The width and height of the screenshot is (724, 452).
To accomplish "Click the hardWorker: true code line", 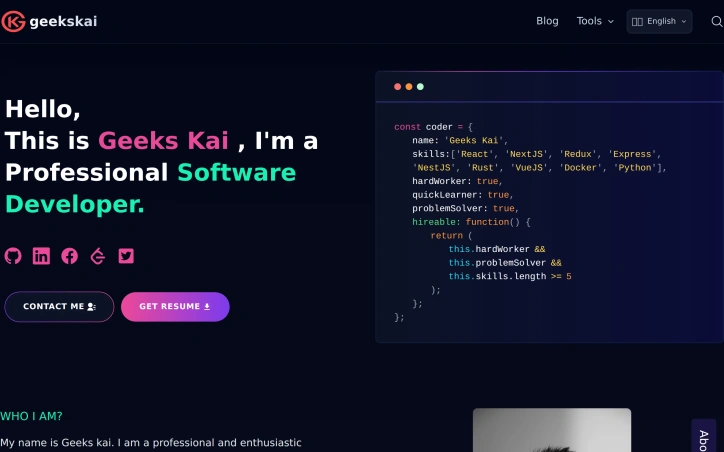I will (x=457, y=181).
